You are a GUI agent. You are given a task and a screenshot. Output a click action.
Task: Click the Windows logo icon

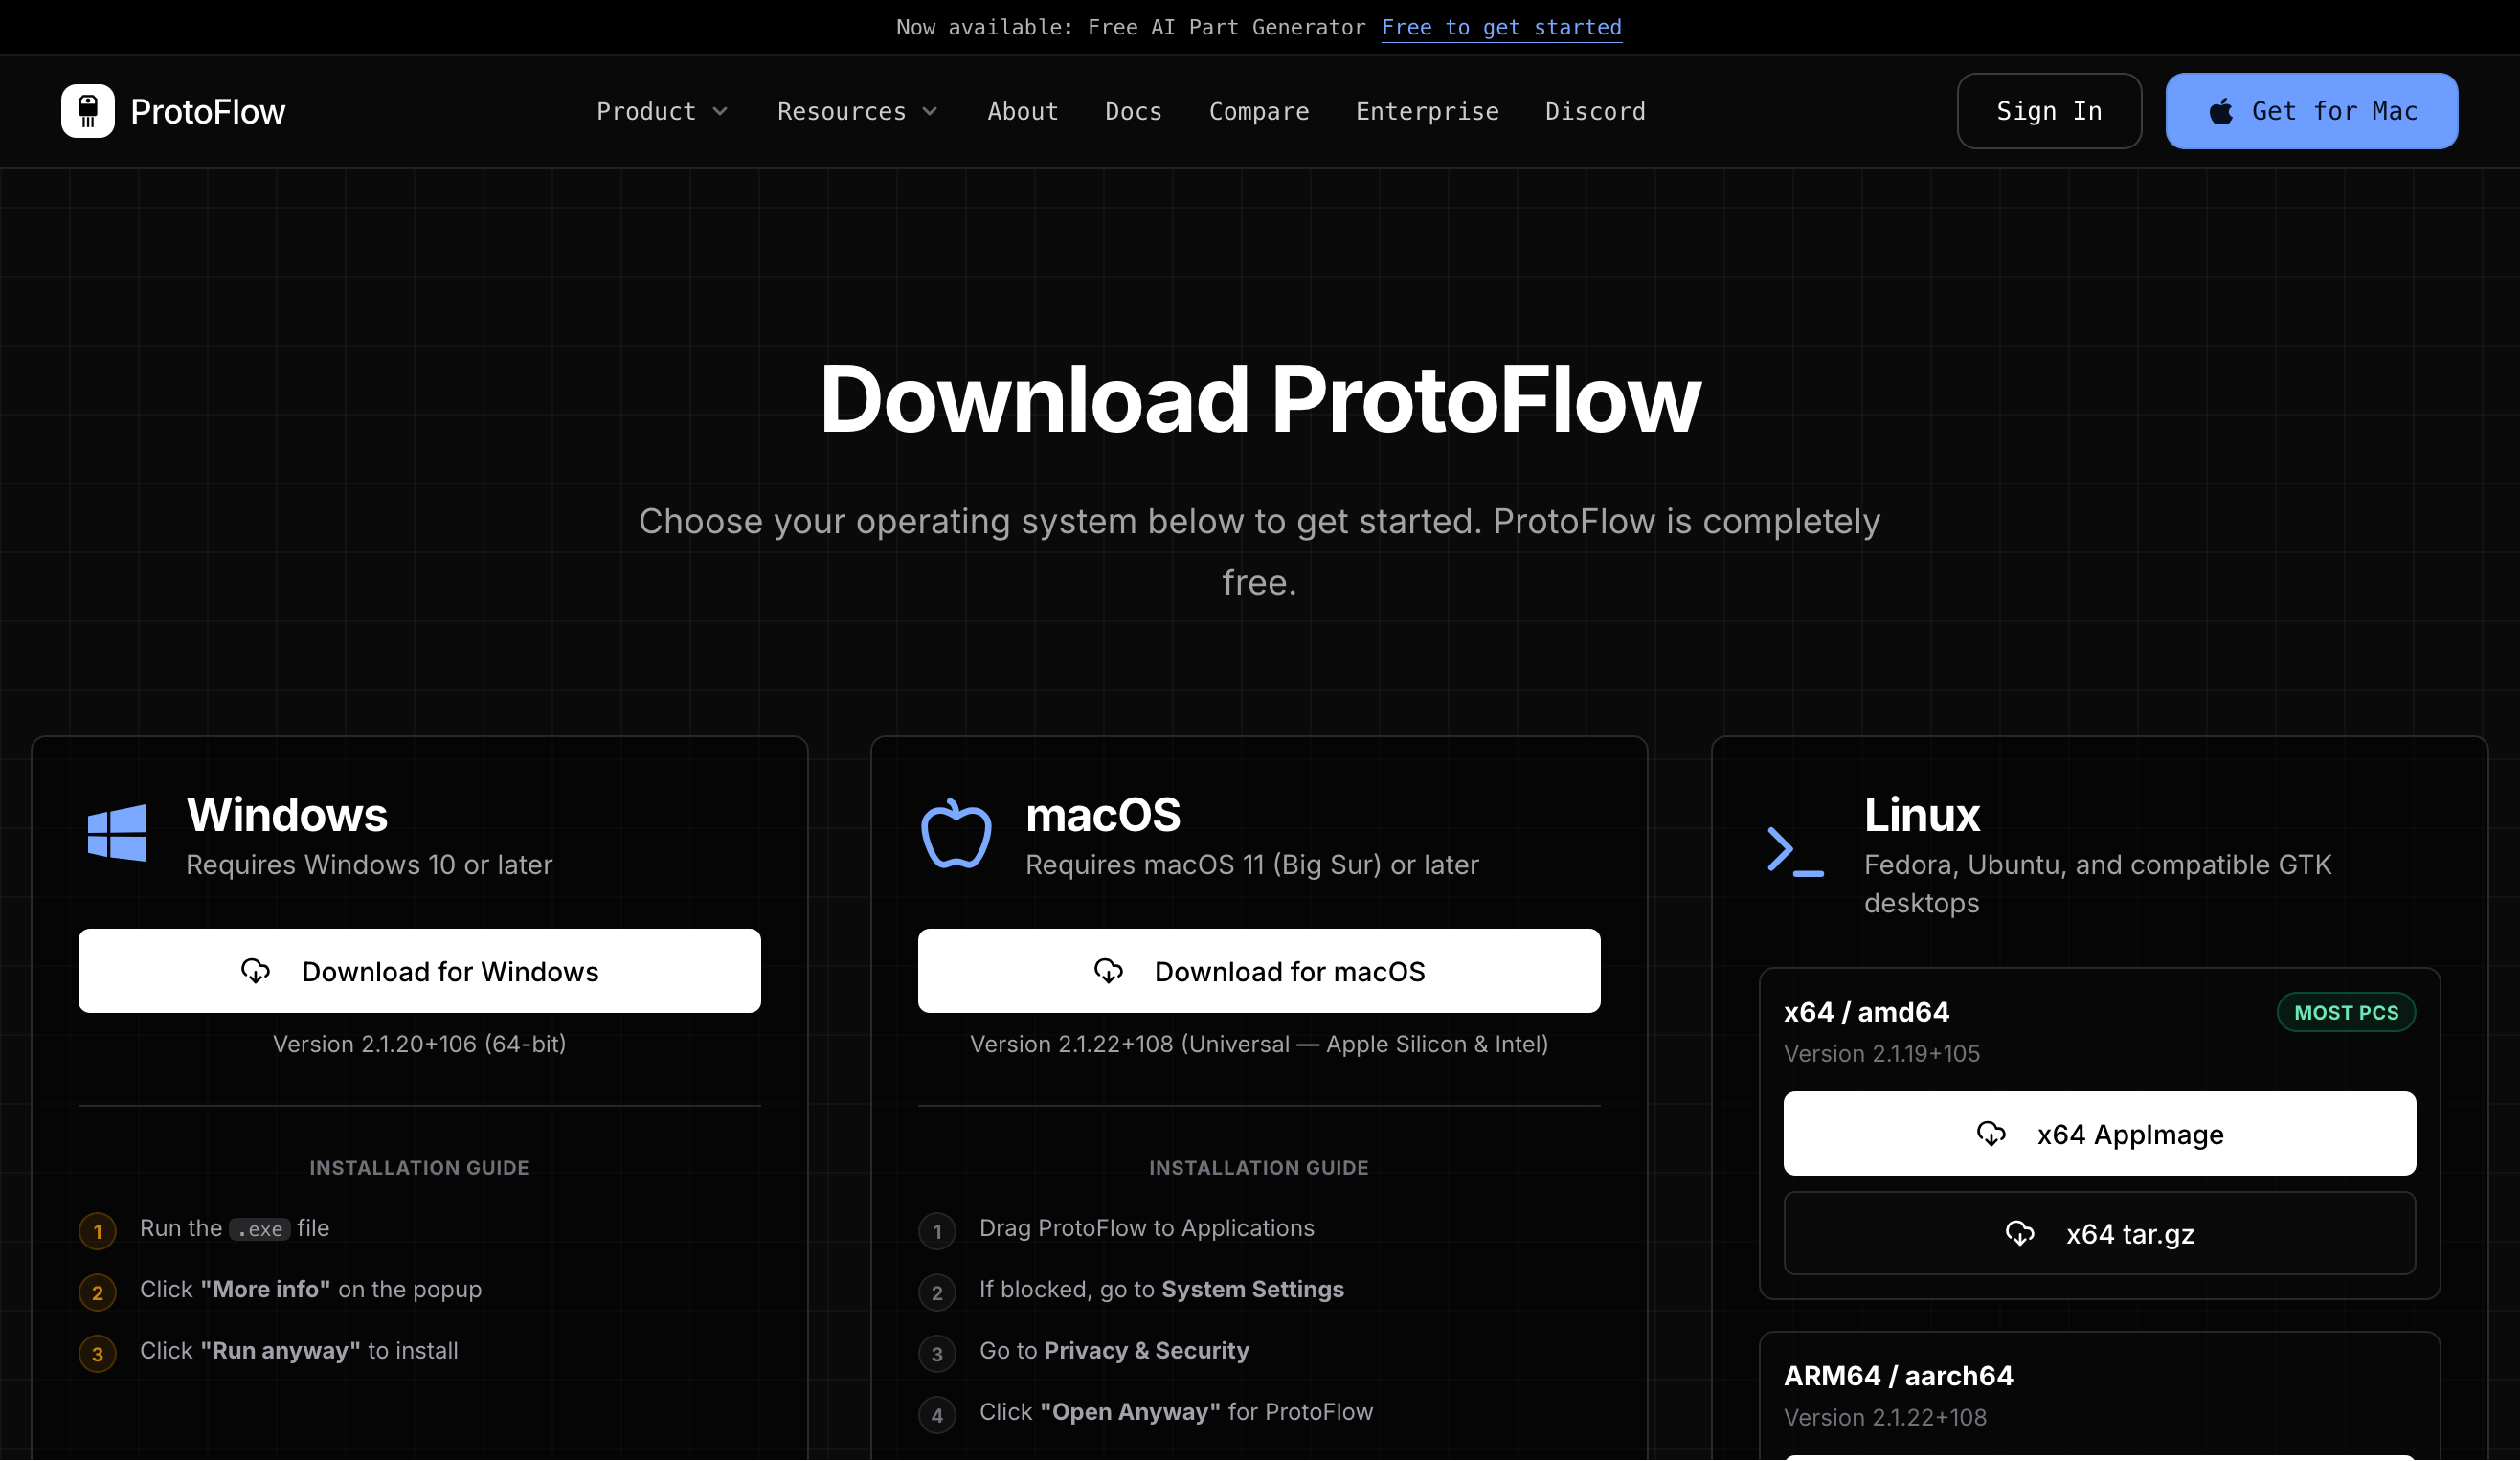tap(117, 833)
